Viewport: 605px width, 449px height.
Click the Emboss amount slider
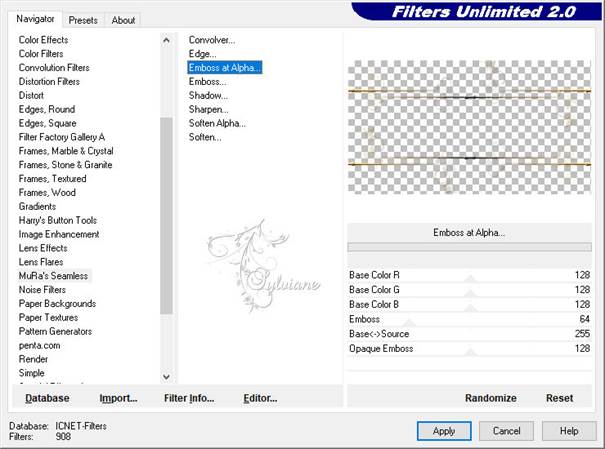pyautogui.click(x=470, y=319)
